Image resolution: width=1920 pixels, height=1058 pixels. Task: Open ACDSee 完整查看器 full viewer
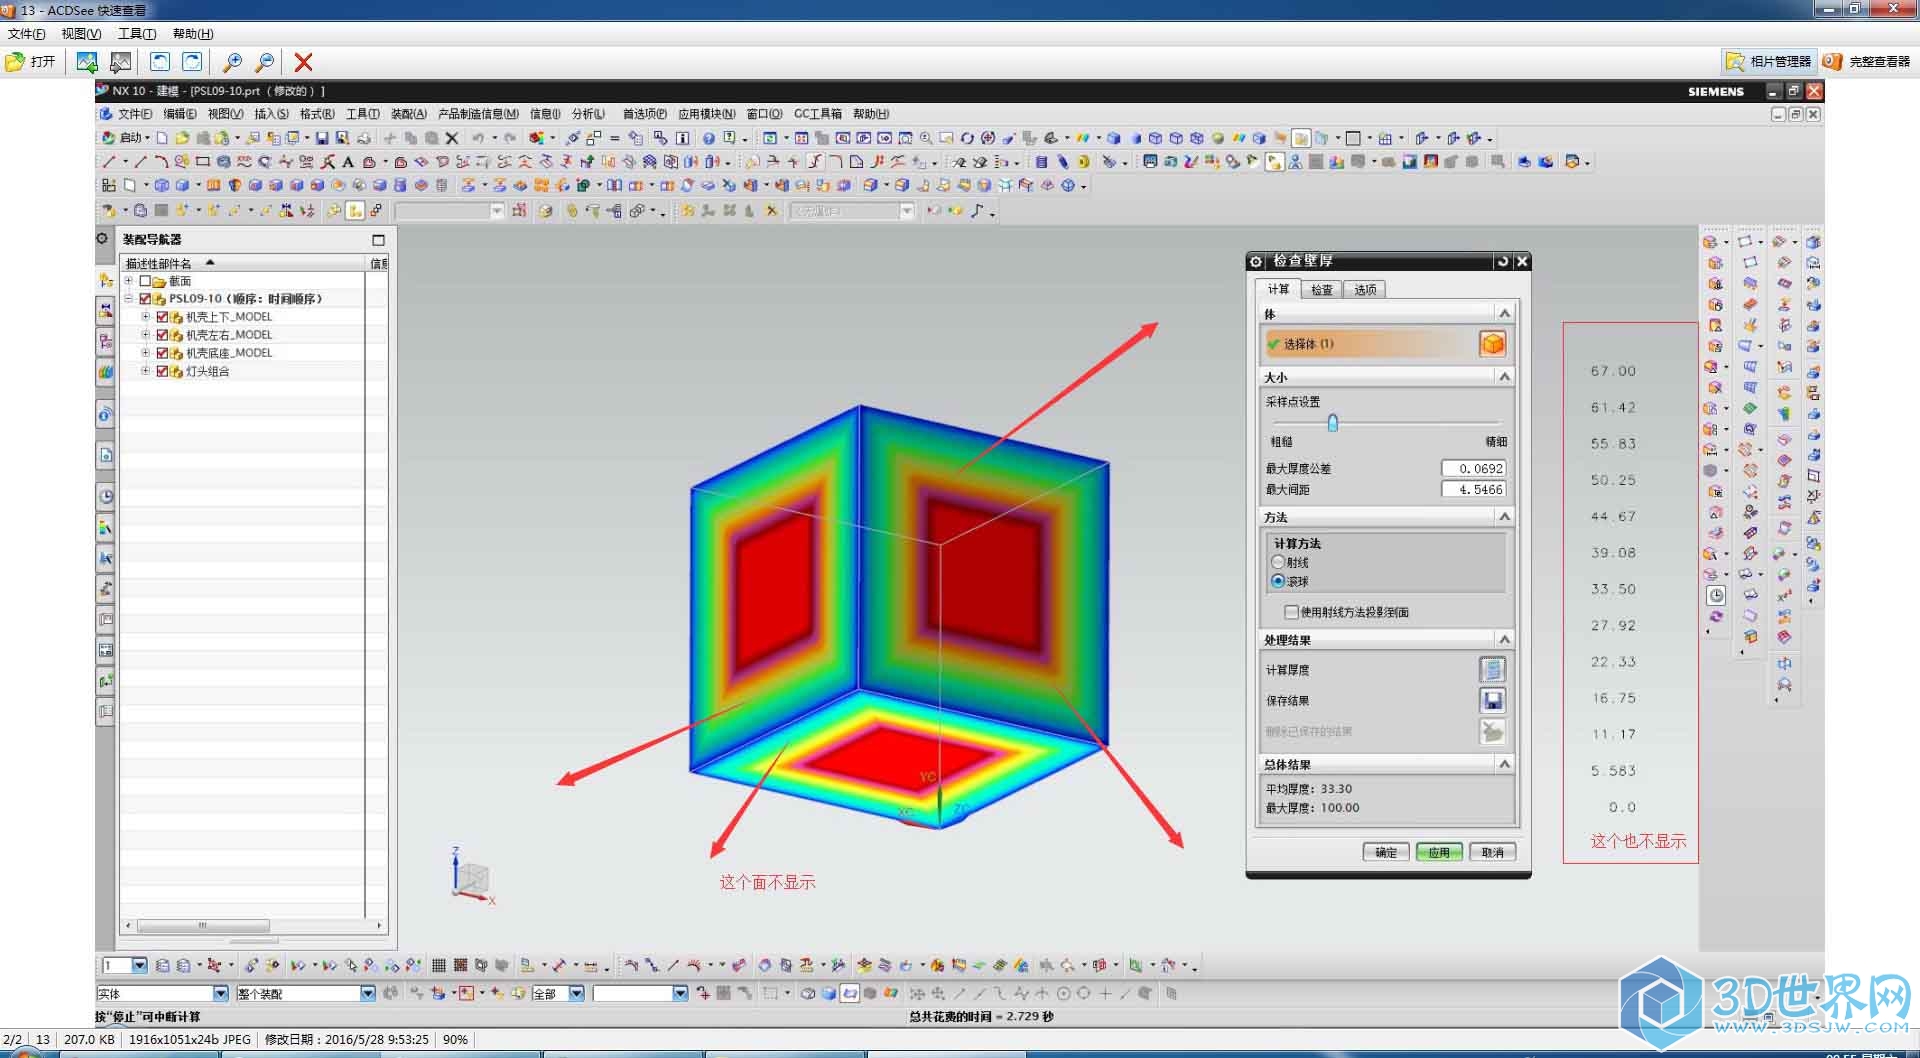[1868, 62]
